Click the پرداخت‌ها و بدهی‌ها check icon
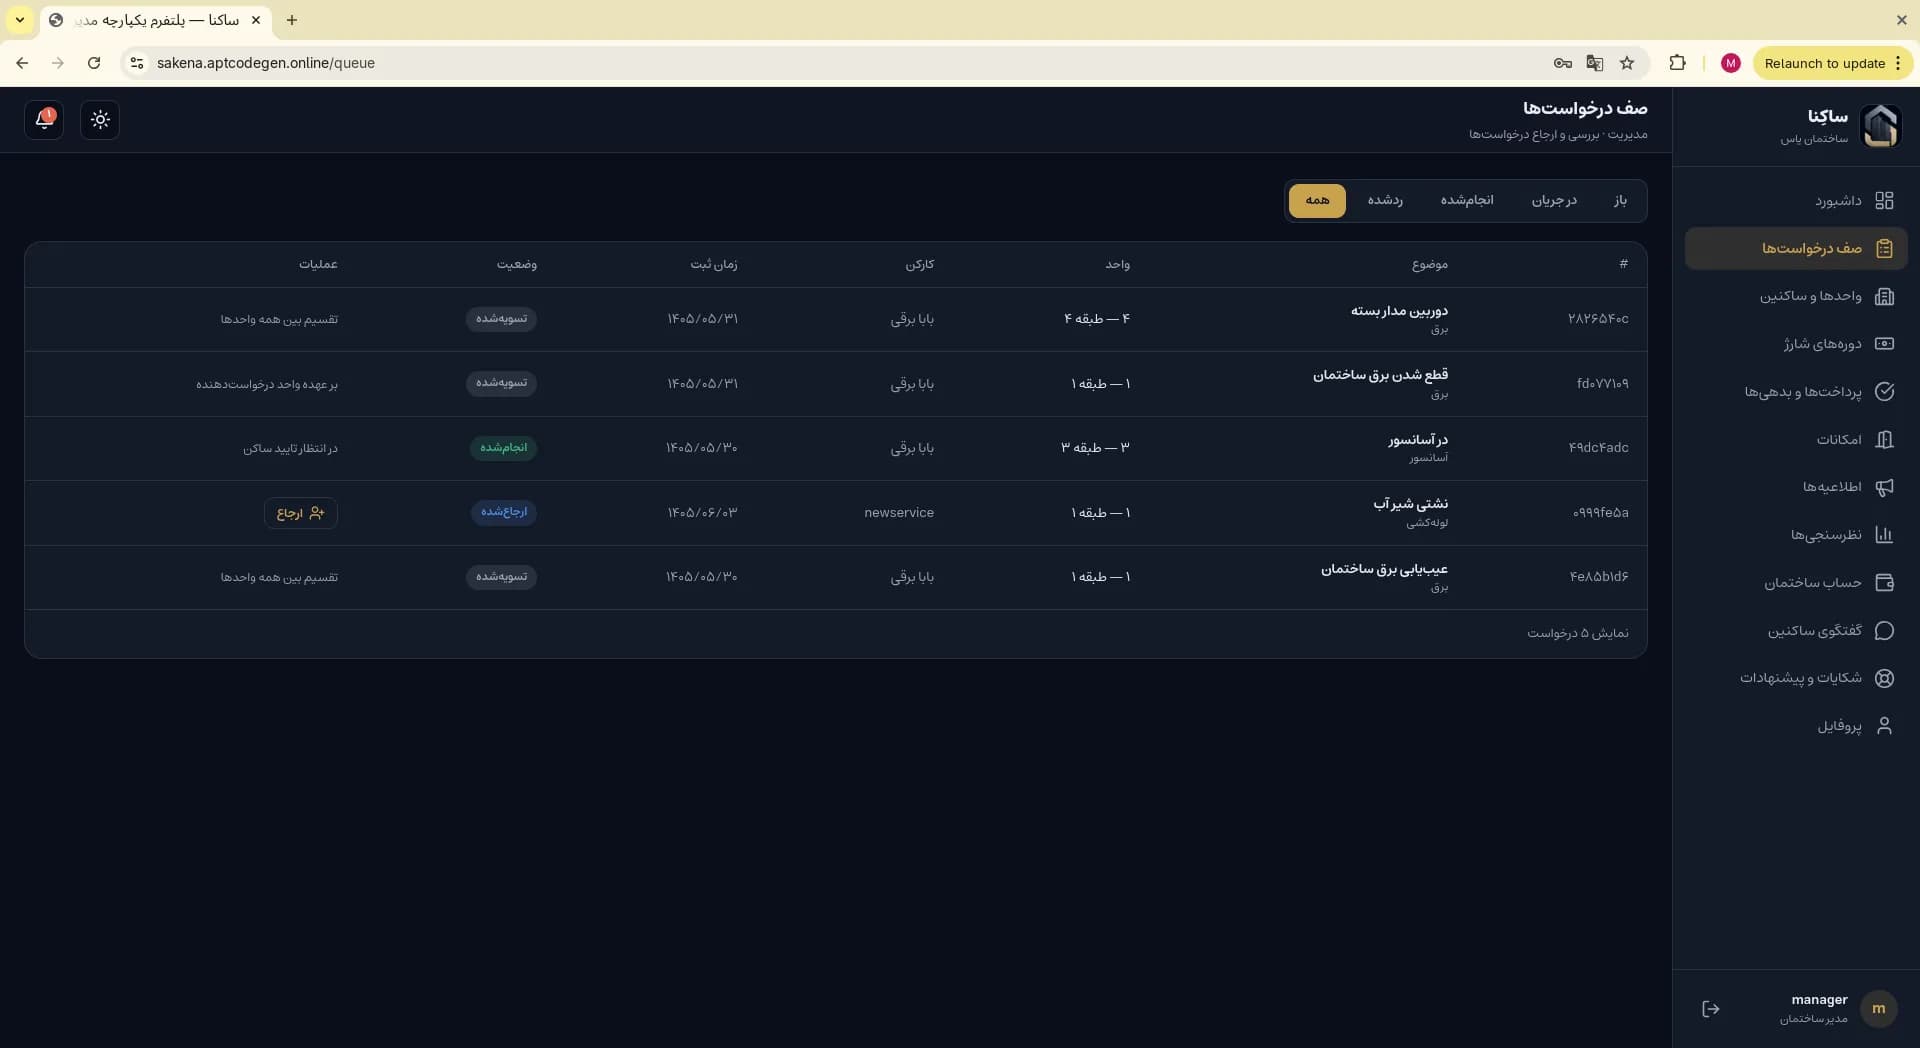 1884,392
